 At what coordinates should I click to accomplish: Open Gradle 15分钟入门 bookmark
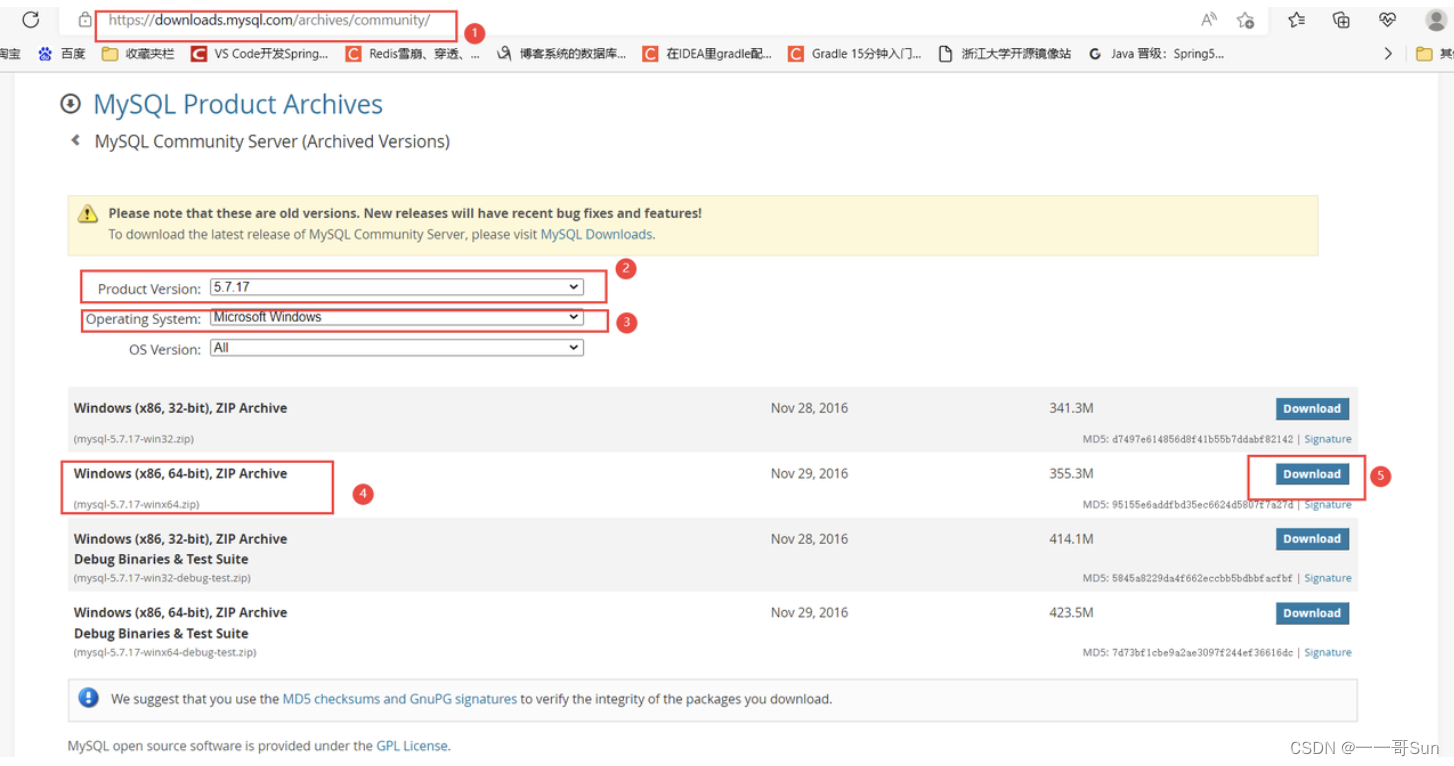coord(855,54)
